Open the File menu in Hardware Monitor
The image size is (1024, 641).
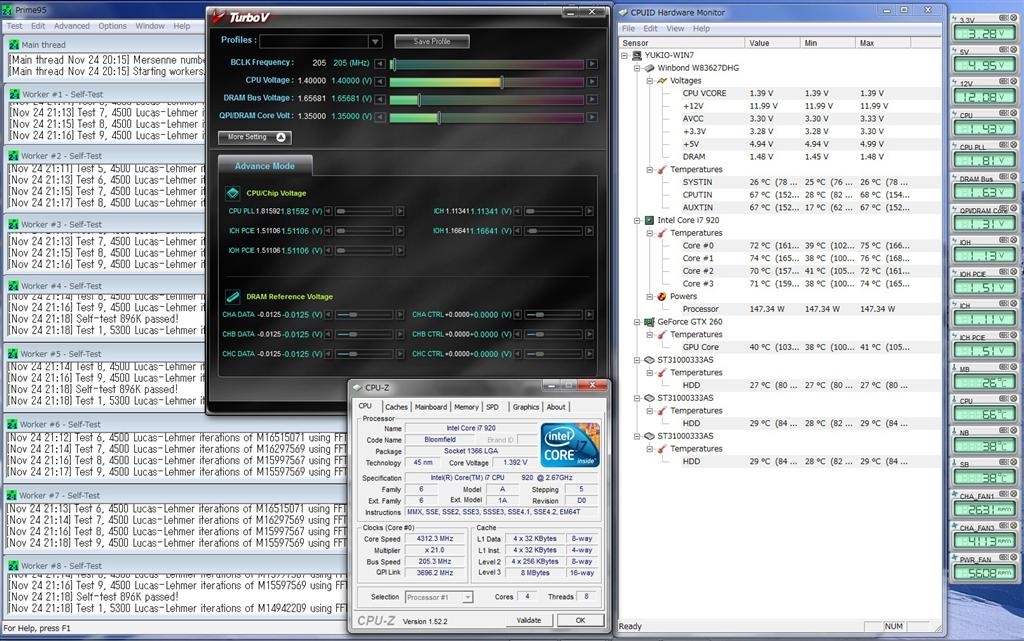[628, 29]
